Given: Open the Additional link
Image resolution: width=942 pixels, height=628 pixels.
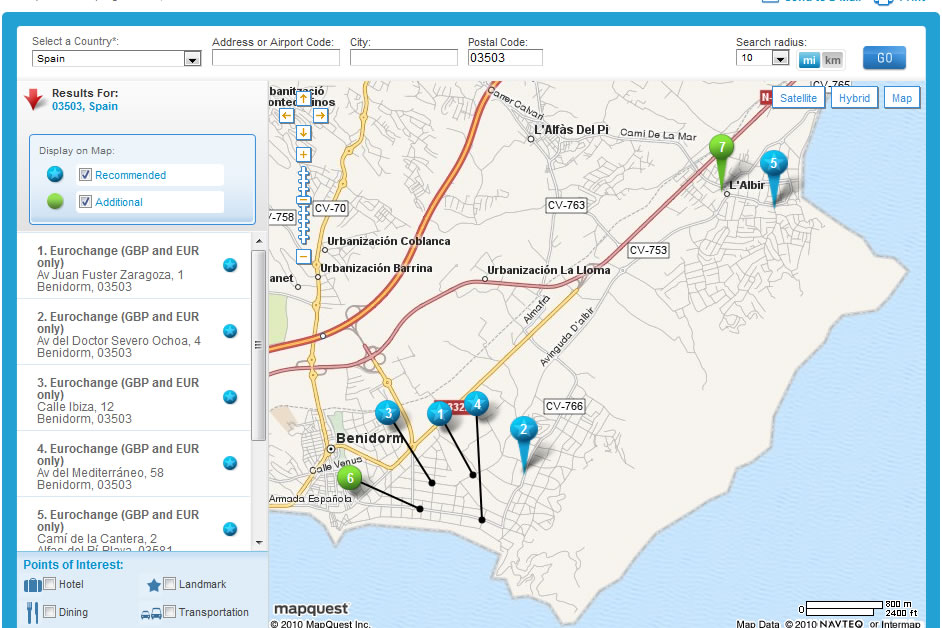Looking at the screenshot, I should pyautogui.click(x=119, y=202).
